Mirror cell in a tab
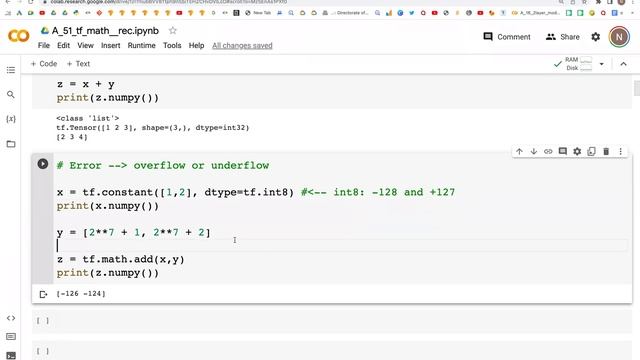The width and height of the screenshot is (640, 360). 591,151
